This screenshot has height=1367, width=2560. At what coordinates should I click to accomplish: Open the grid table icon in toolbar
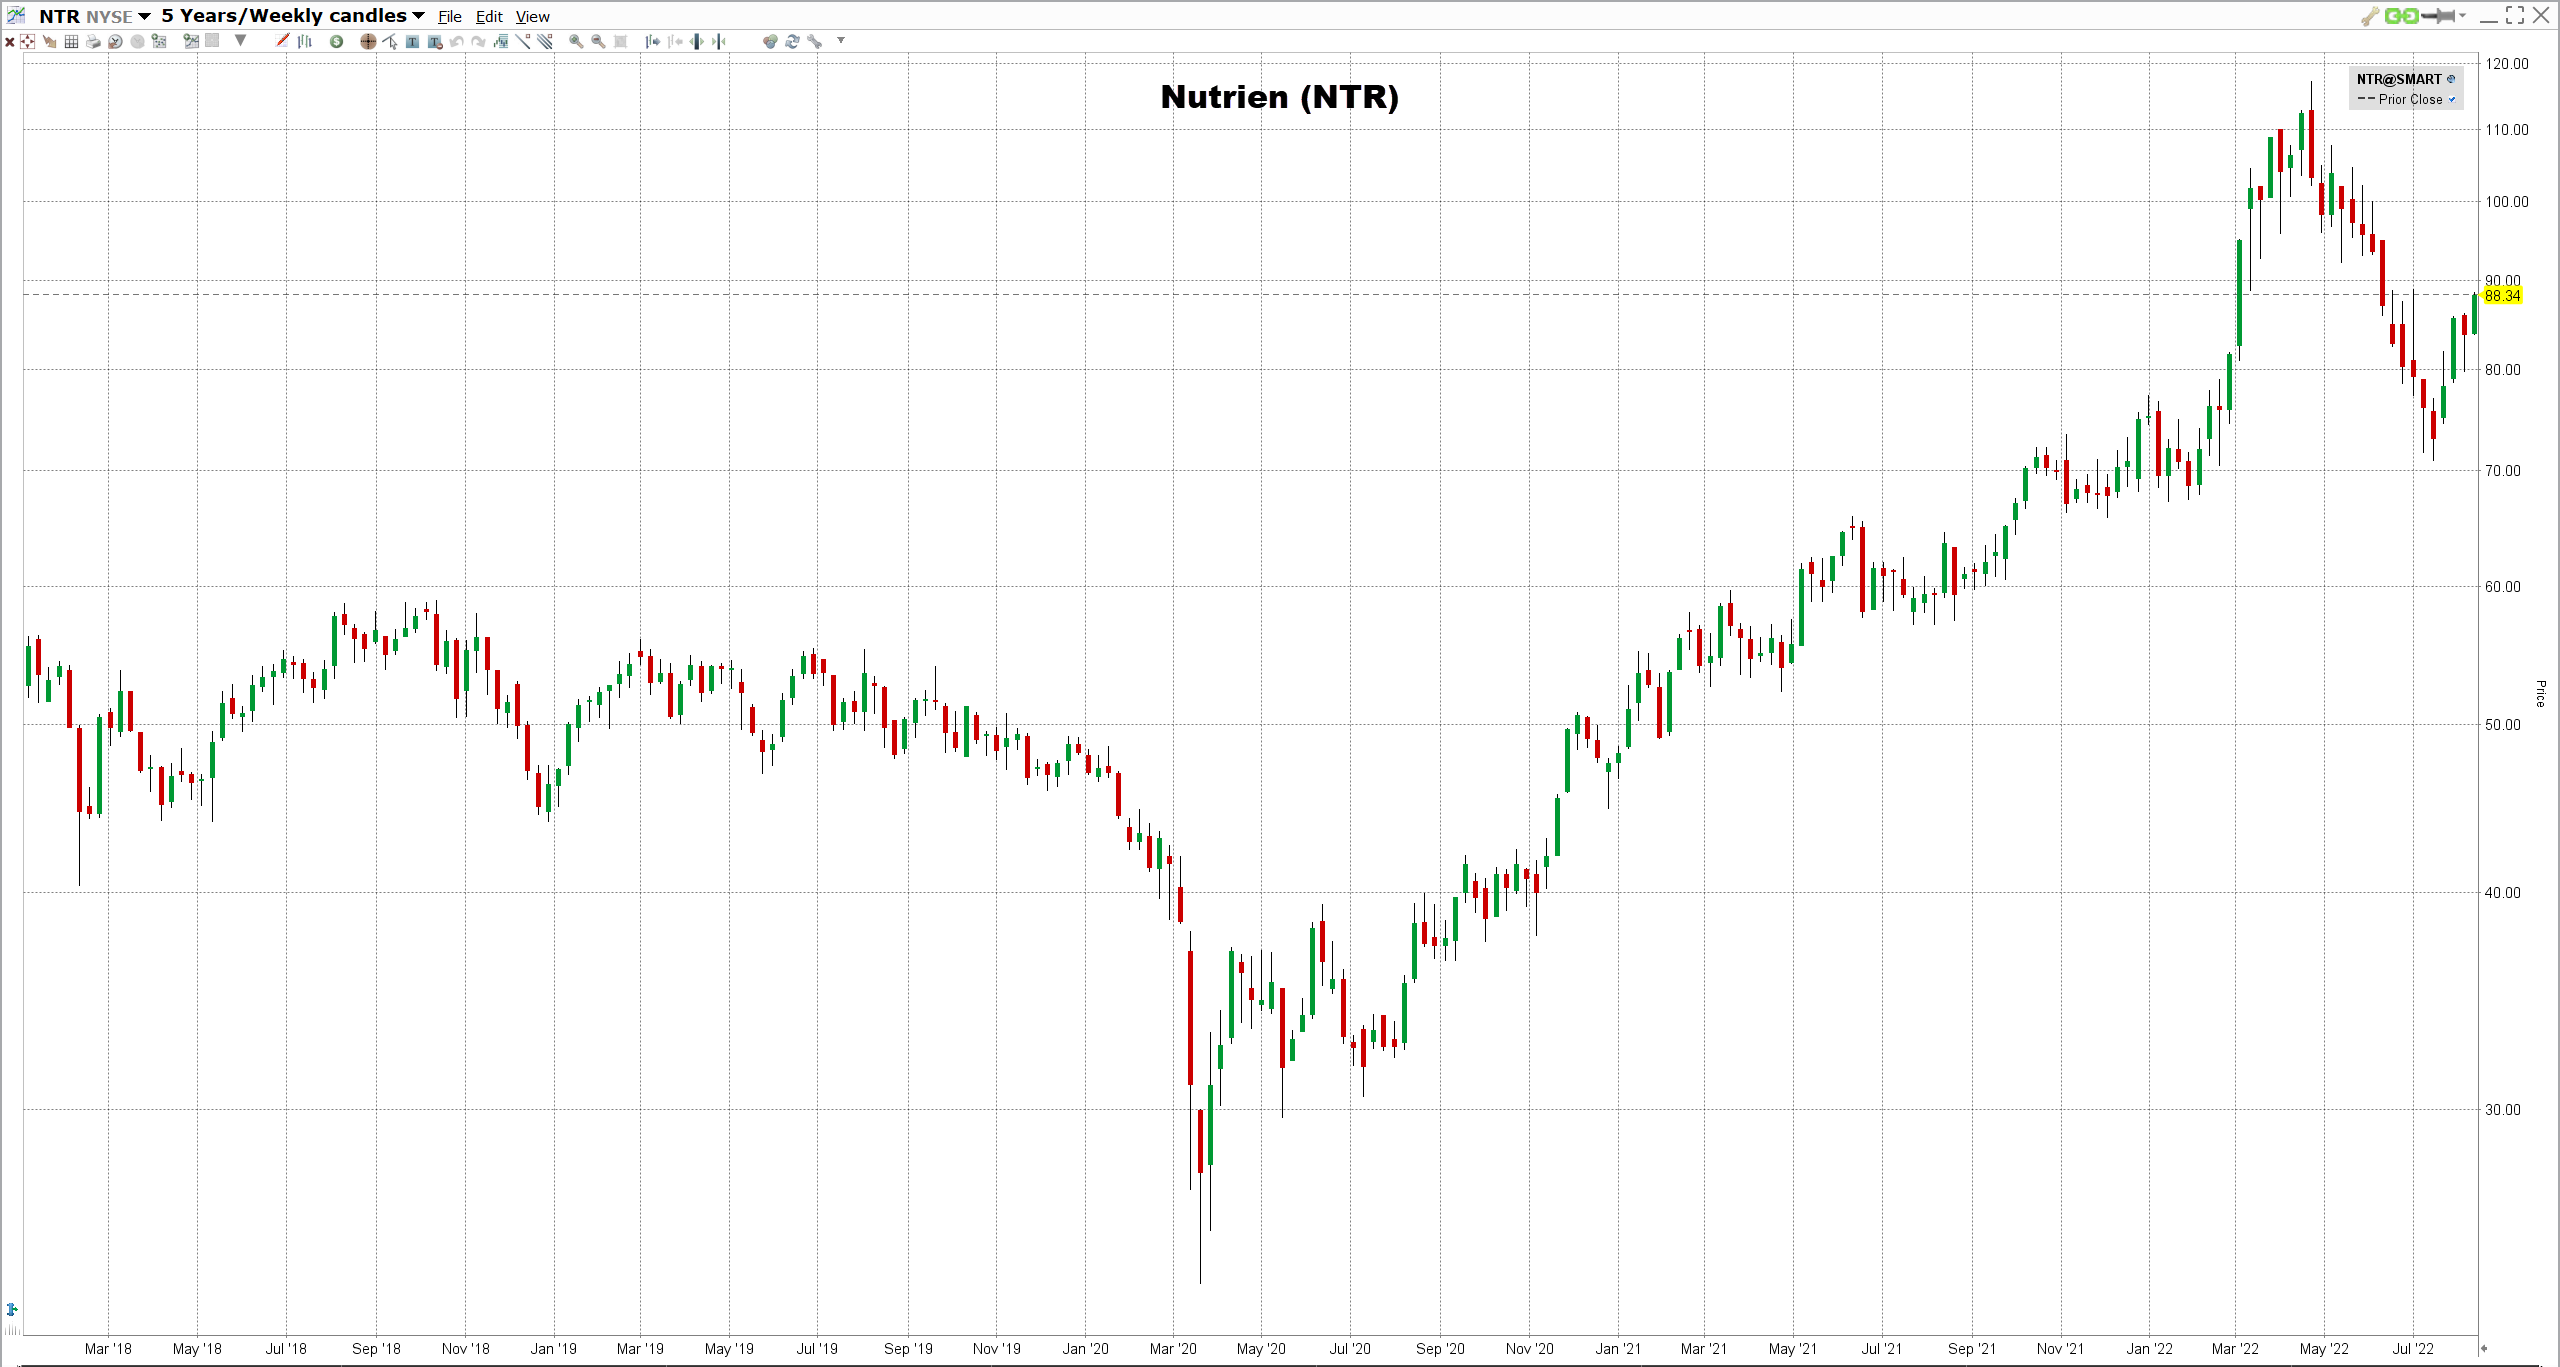pyautogui.click(x=71, y=41)
